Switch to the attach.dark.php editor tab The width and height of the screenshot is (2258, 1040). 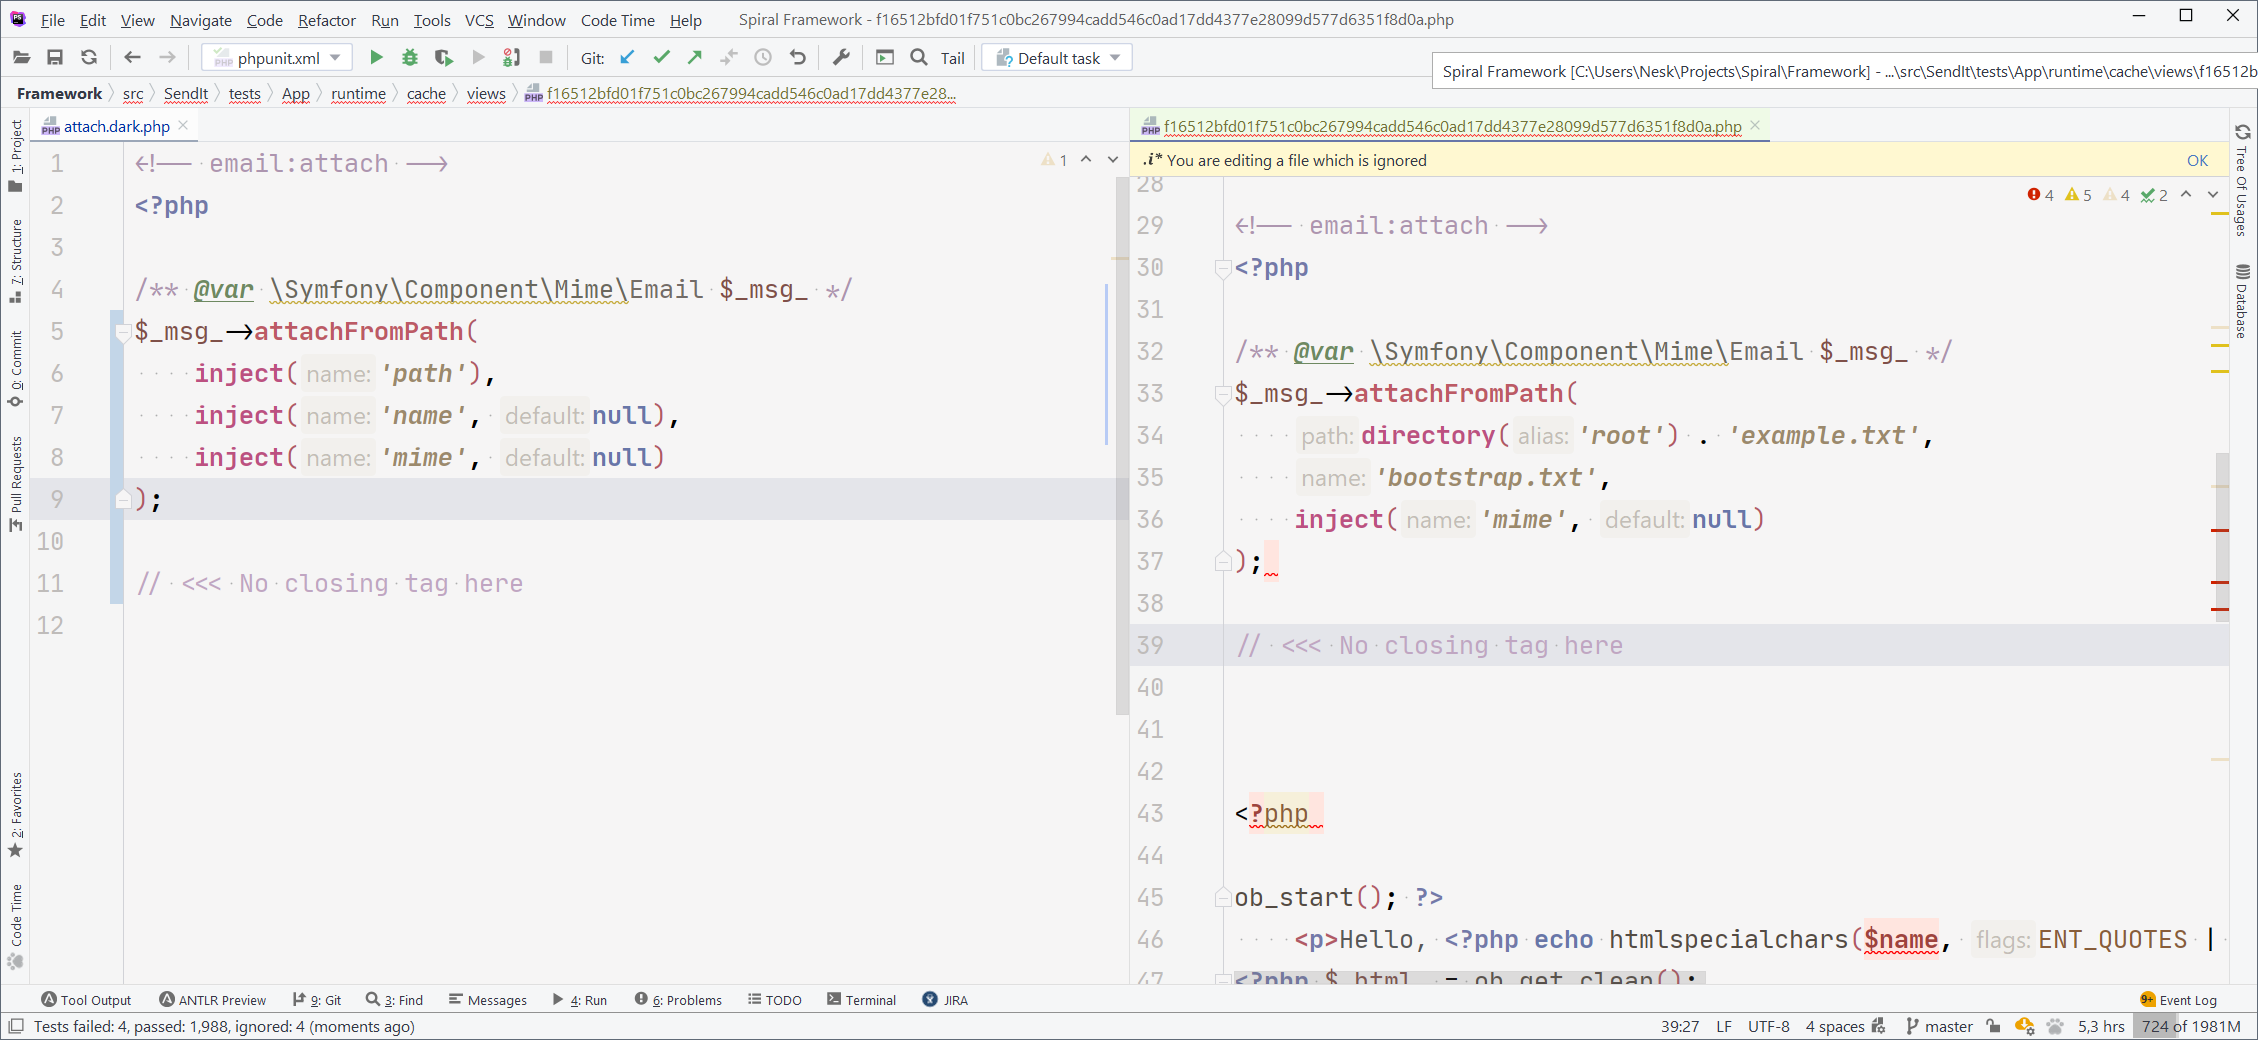pyautogui.click(x=116, y=126)
